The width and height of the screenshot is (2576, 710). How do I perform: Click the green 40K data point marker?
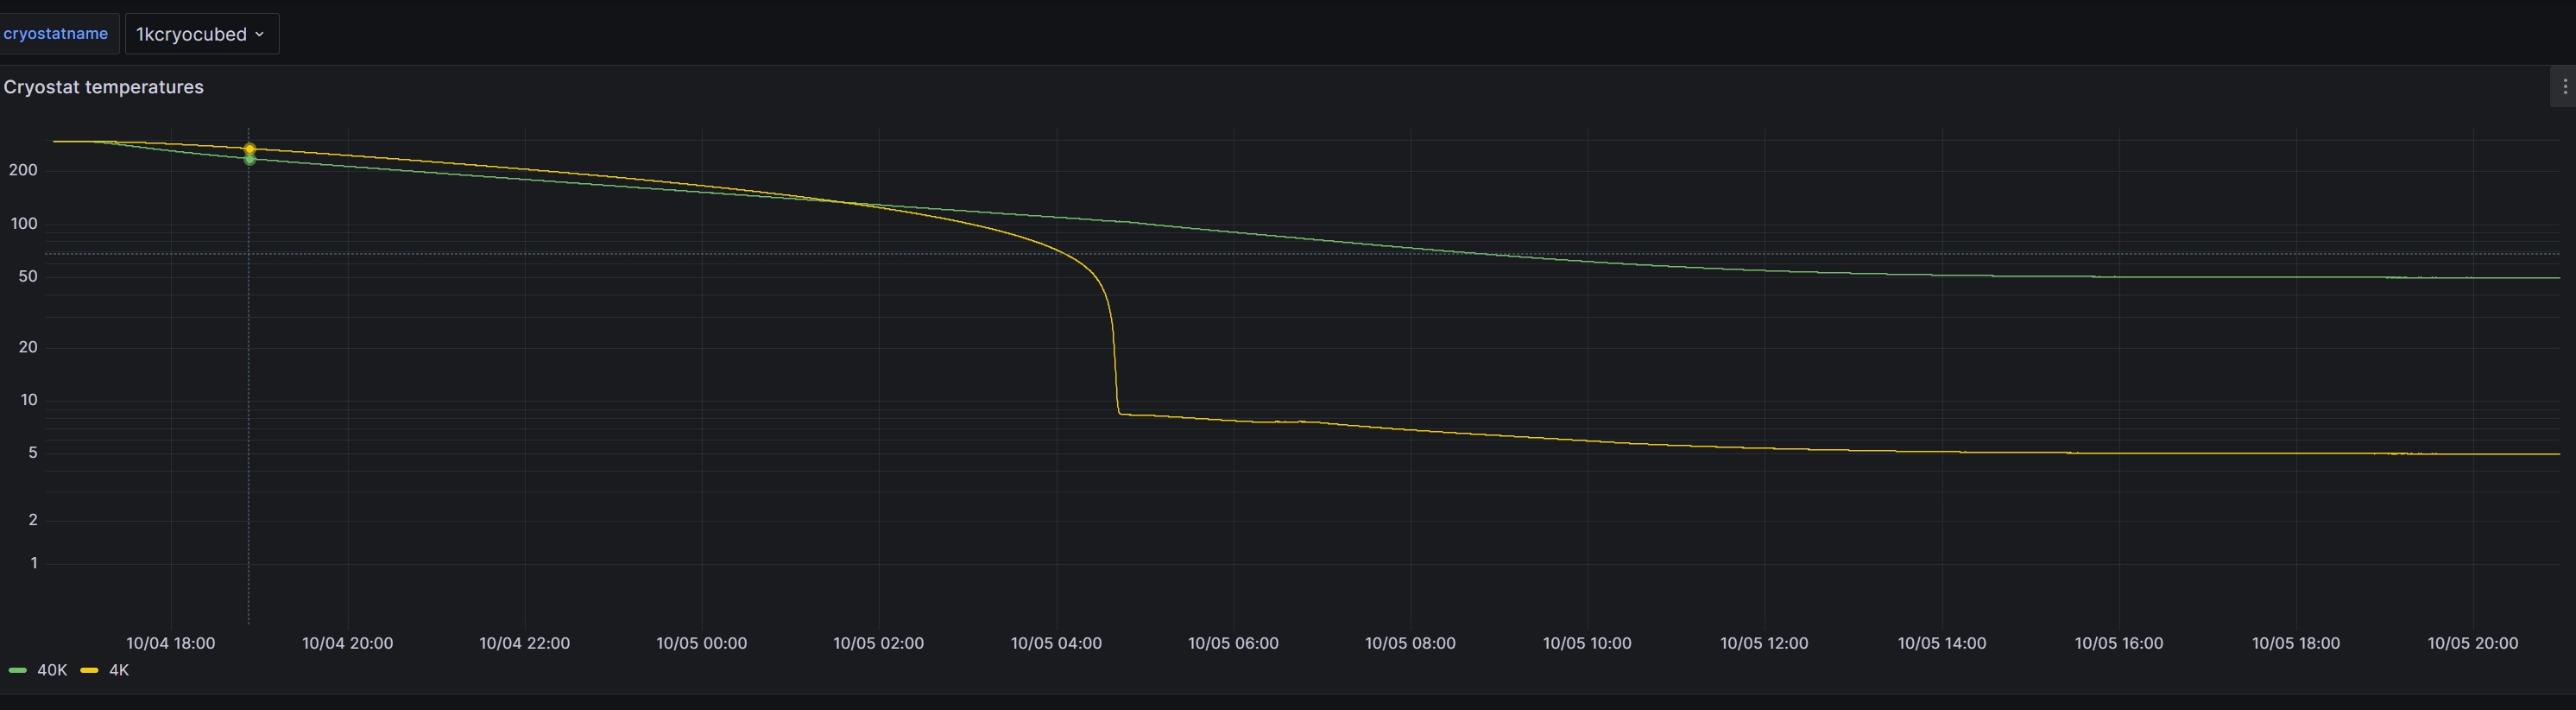250,159
